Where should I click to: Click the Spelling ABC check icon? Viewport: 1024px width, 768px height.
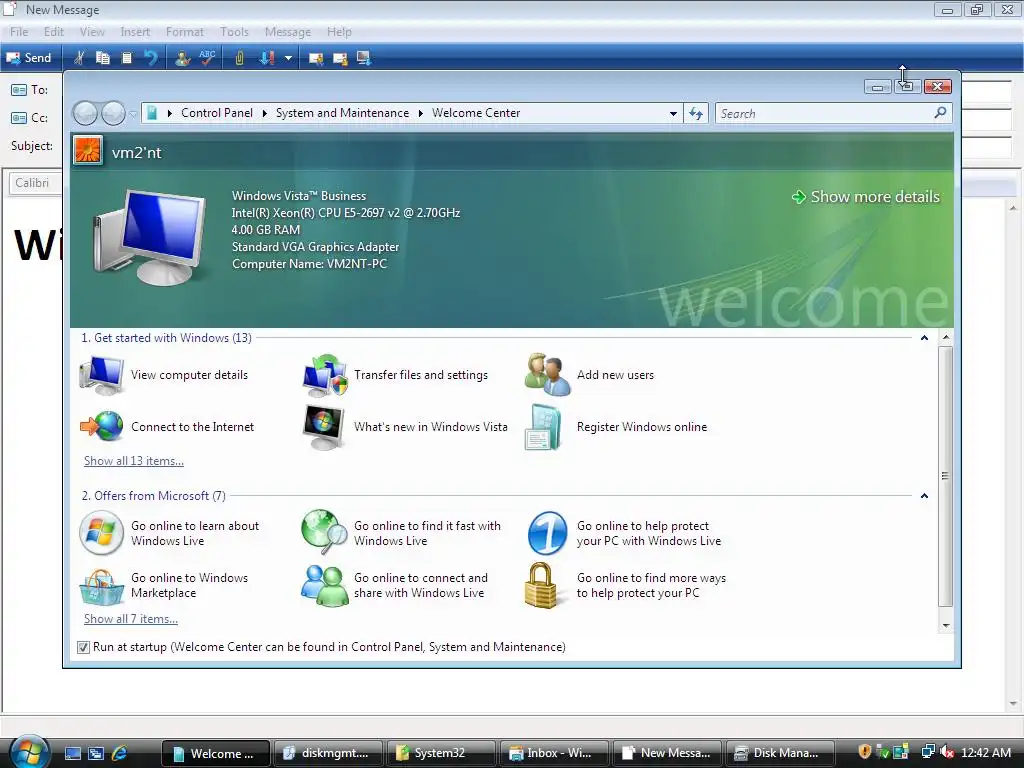click(x=207, y=58)
